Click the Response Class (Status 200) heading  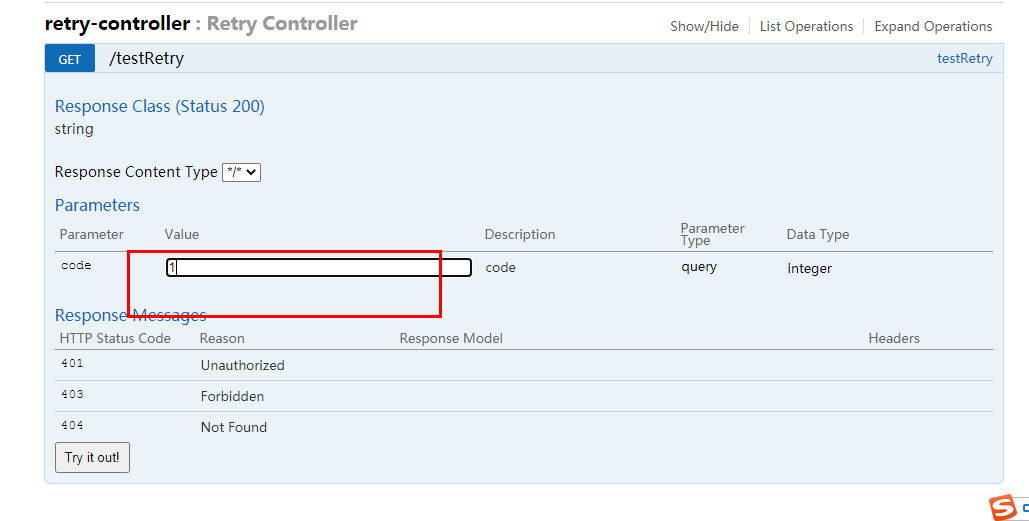click(x=160, y=106)
